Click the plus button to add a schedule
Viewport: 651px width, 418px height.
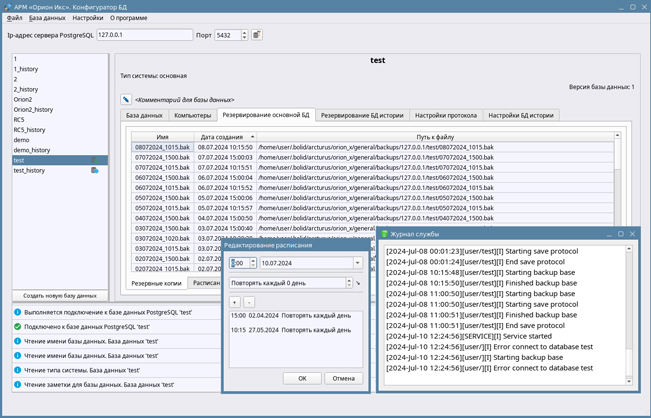[x=234, y=301]
